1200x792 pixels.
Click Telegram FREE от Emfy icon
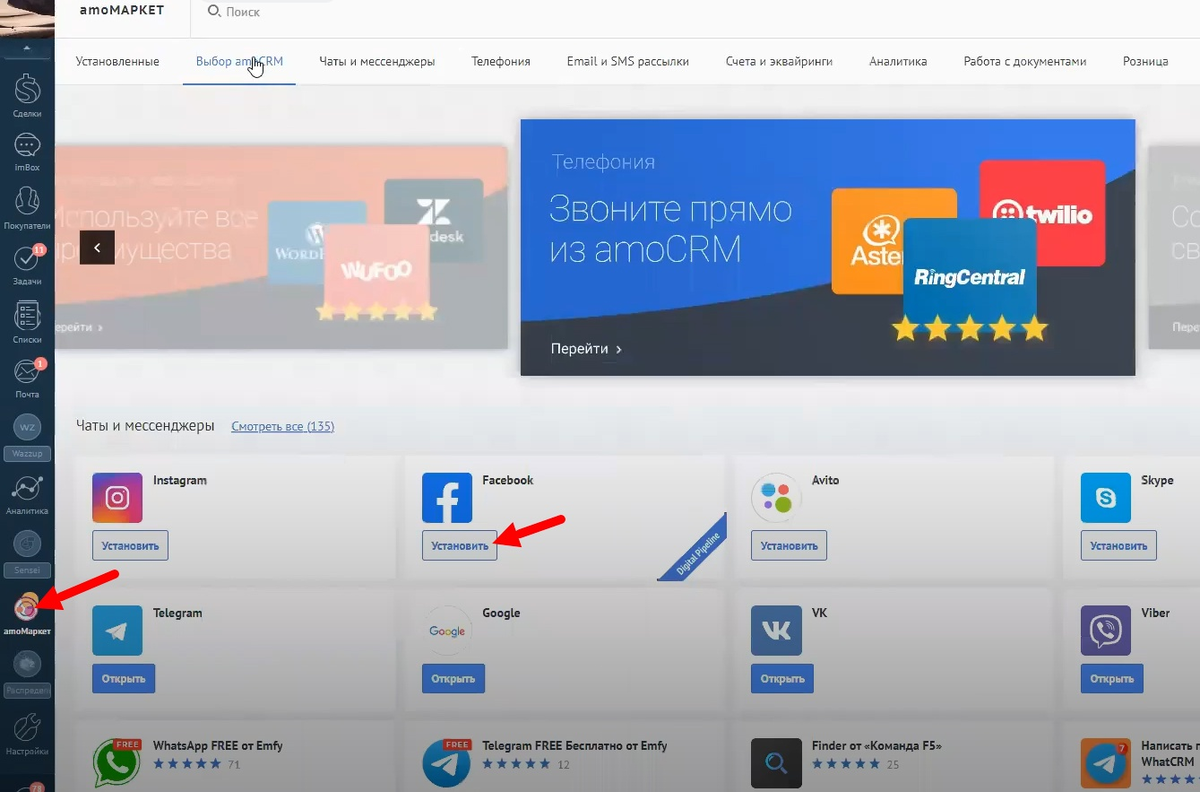pos(447,764)
